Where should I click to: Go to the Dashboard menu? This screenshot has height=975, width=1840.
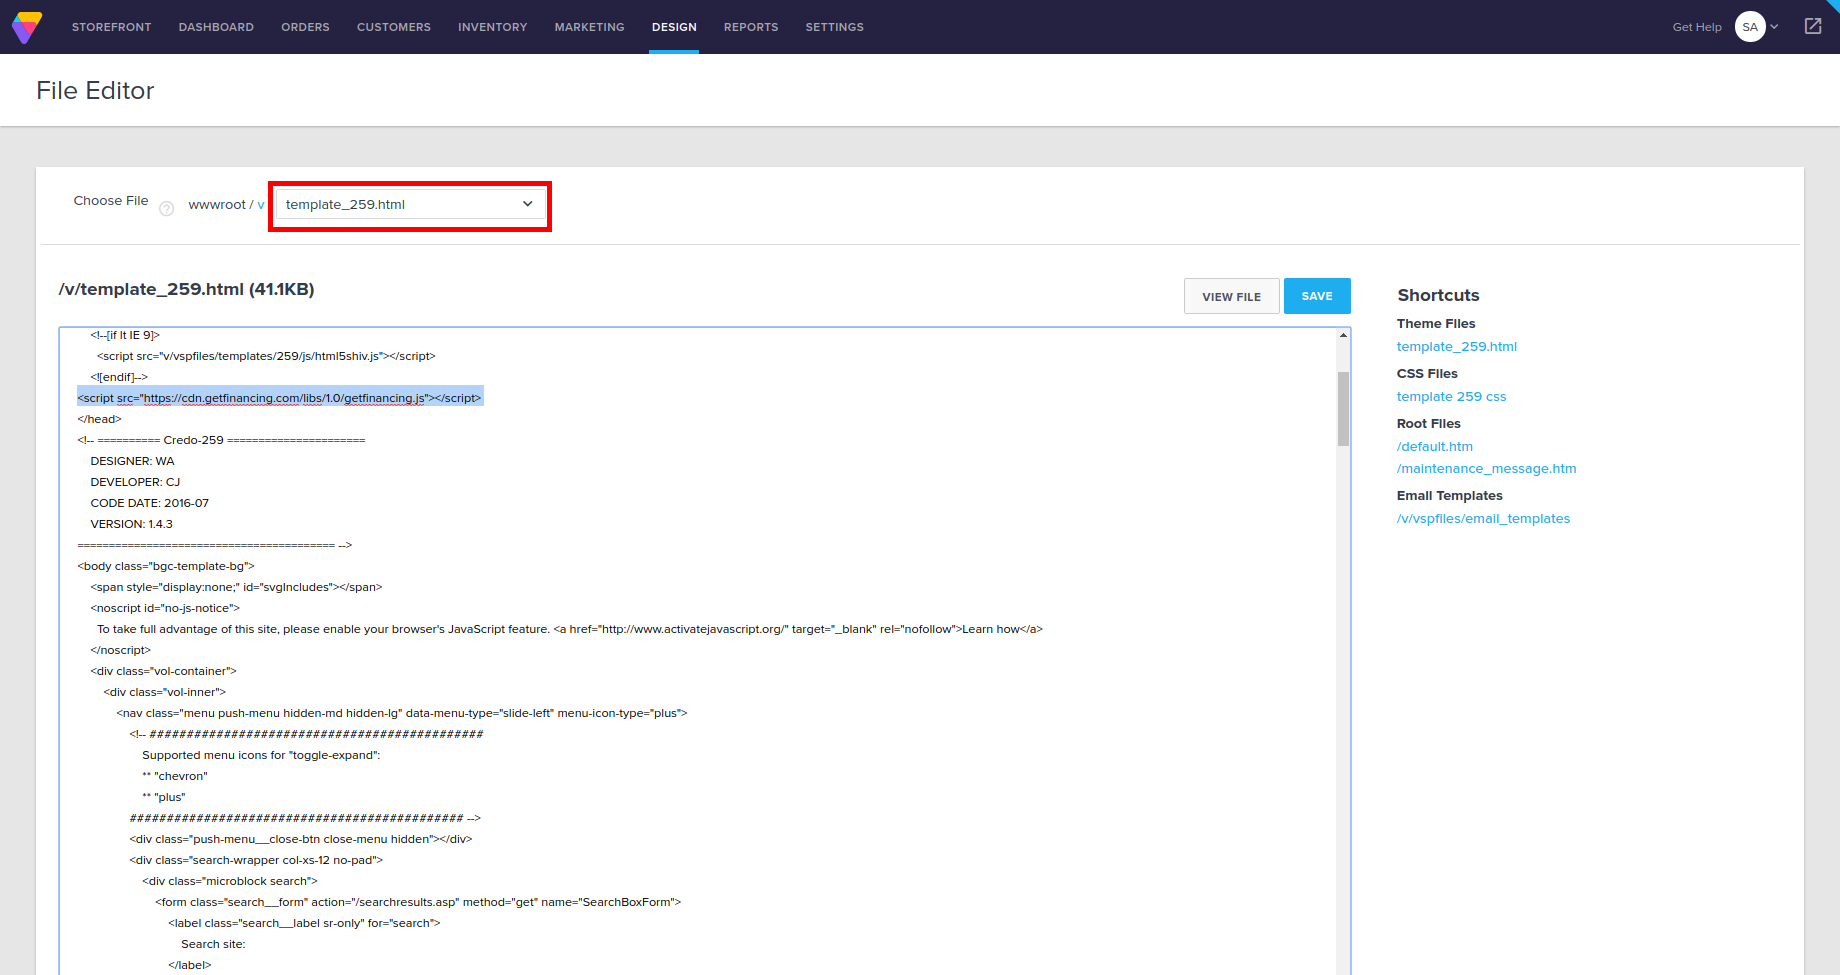pyautogui.click(x=216, y=27)
